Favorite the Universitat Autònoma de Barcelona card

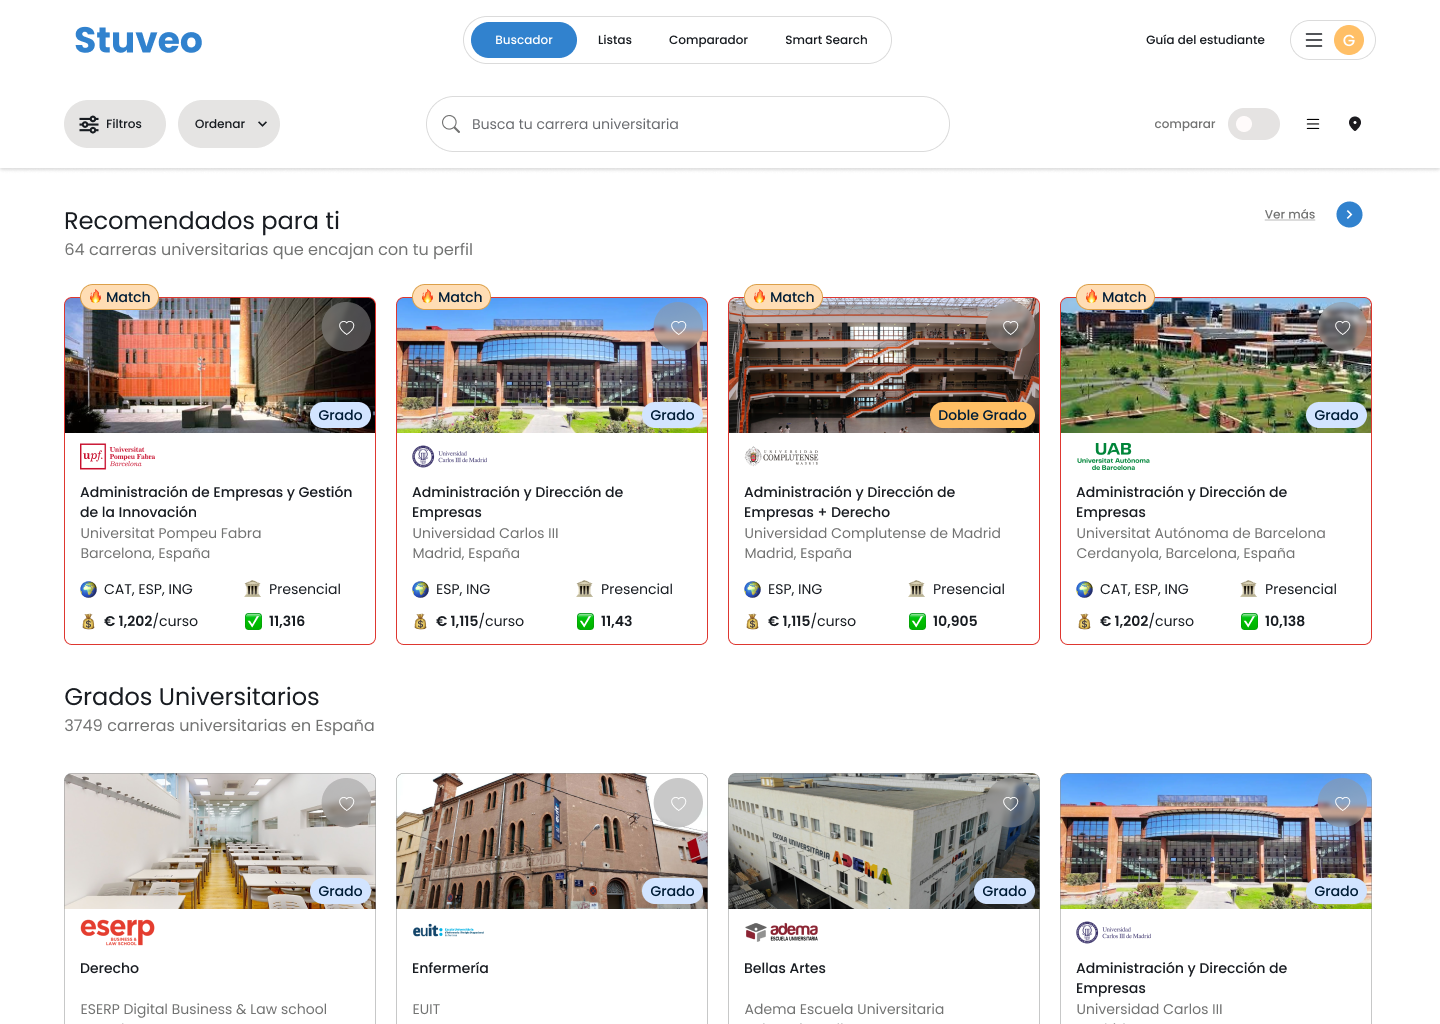pos(1342,327)
